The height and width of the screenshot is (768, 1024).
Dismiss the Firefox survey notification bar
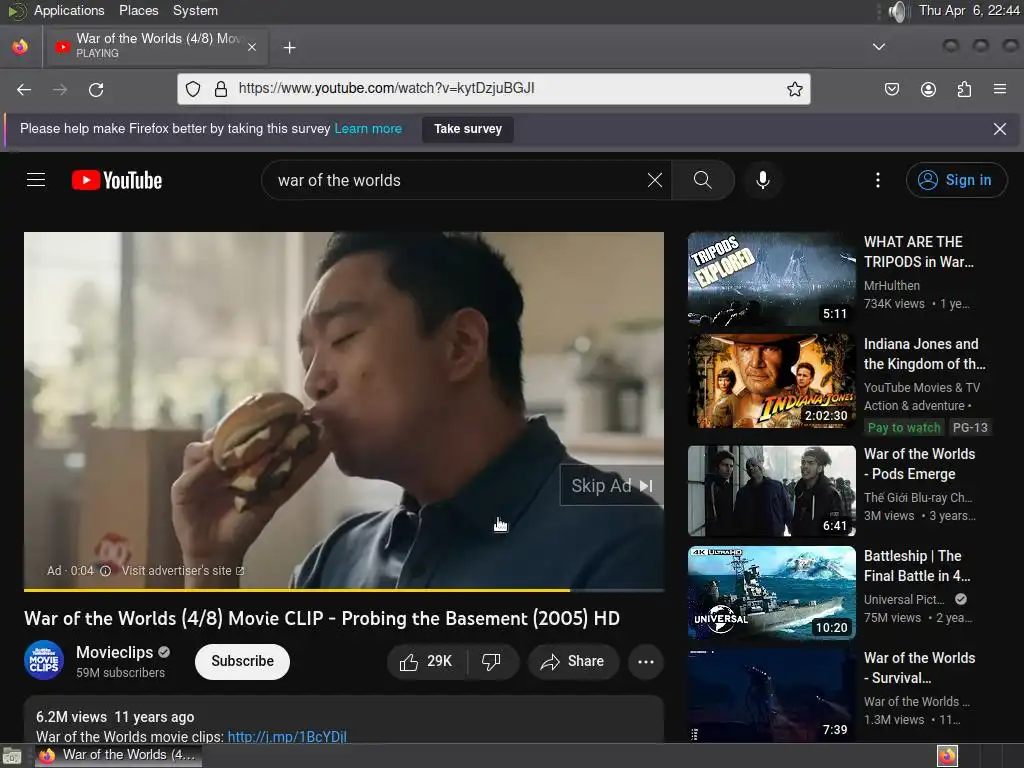tap(999, 129)
